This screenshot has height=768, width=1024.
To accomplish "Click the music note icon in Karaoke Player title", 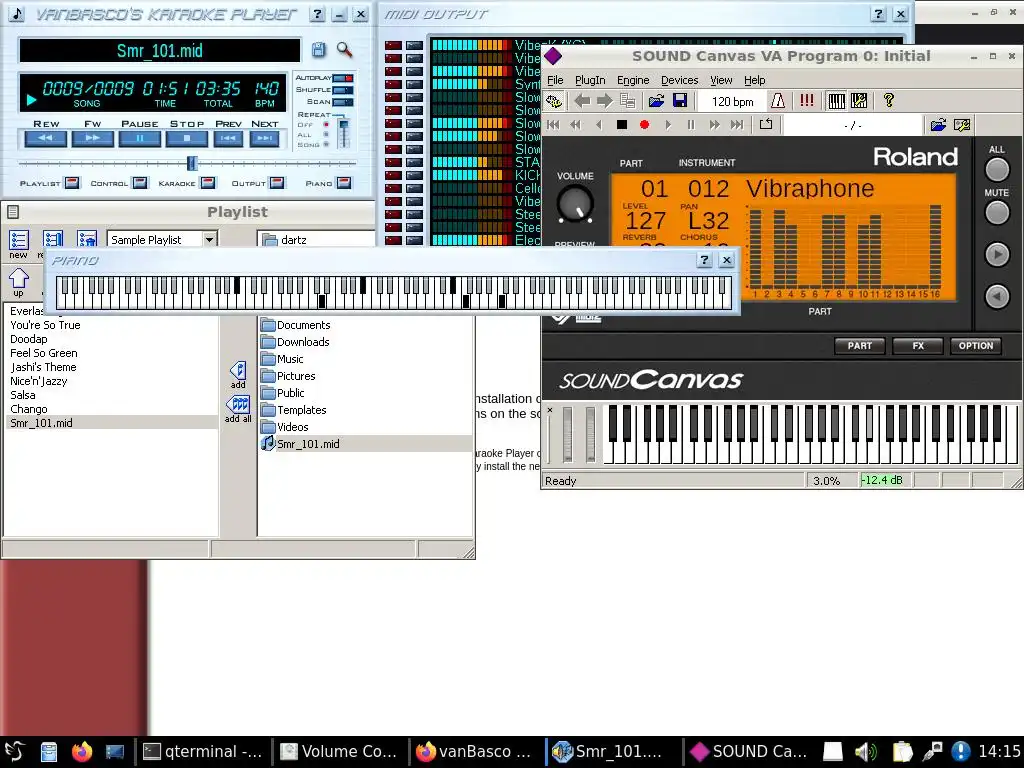I will click(x=16, y=14).
